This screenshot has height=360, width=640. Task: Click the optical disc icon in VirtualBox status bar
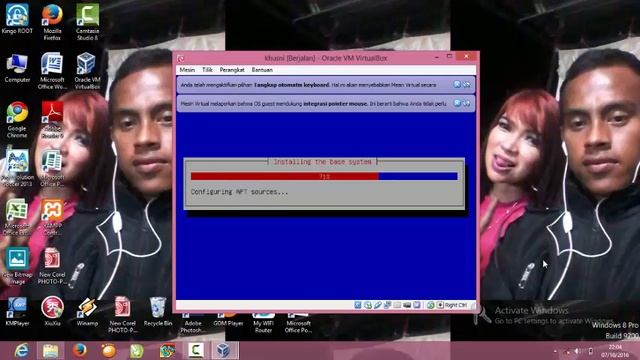coord(368,305)
